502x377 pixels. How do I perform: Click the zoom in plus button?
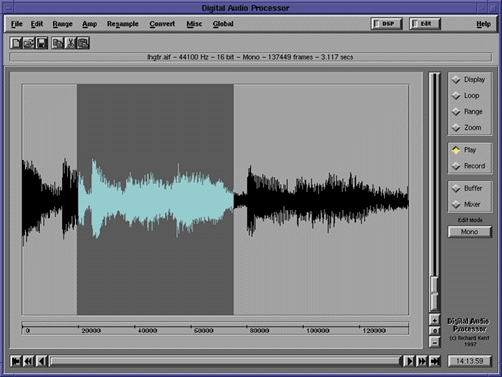coord(435,320)
